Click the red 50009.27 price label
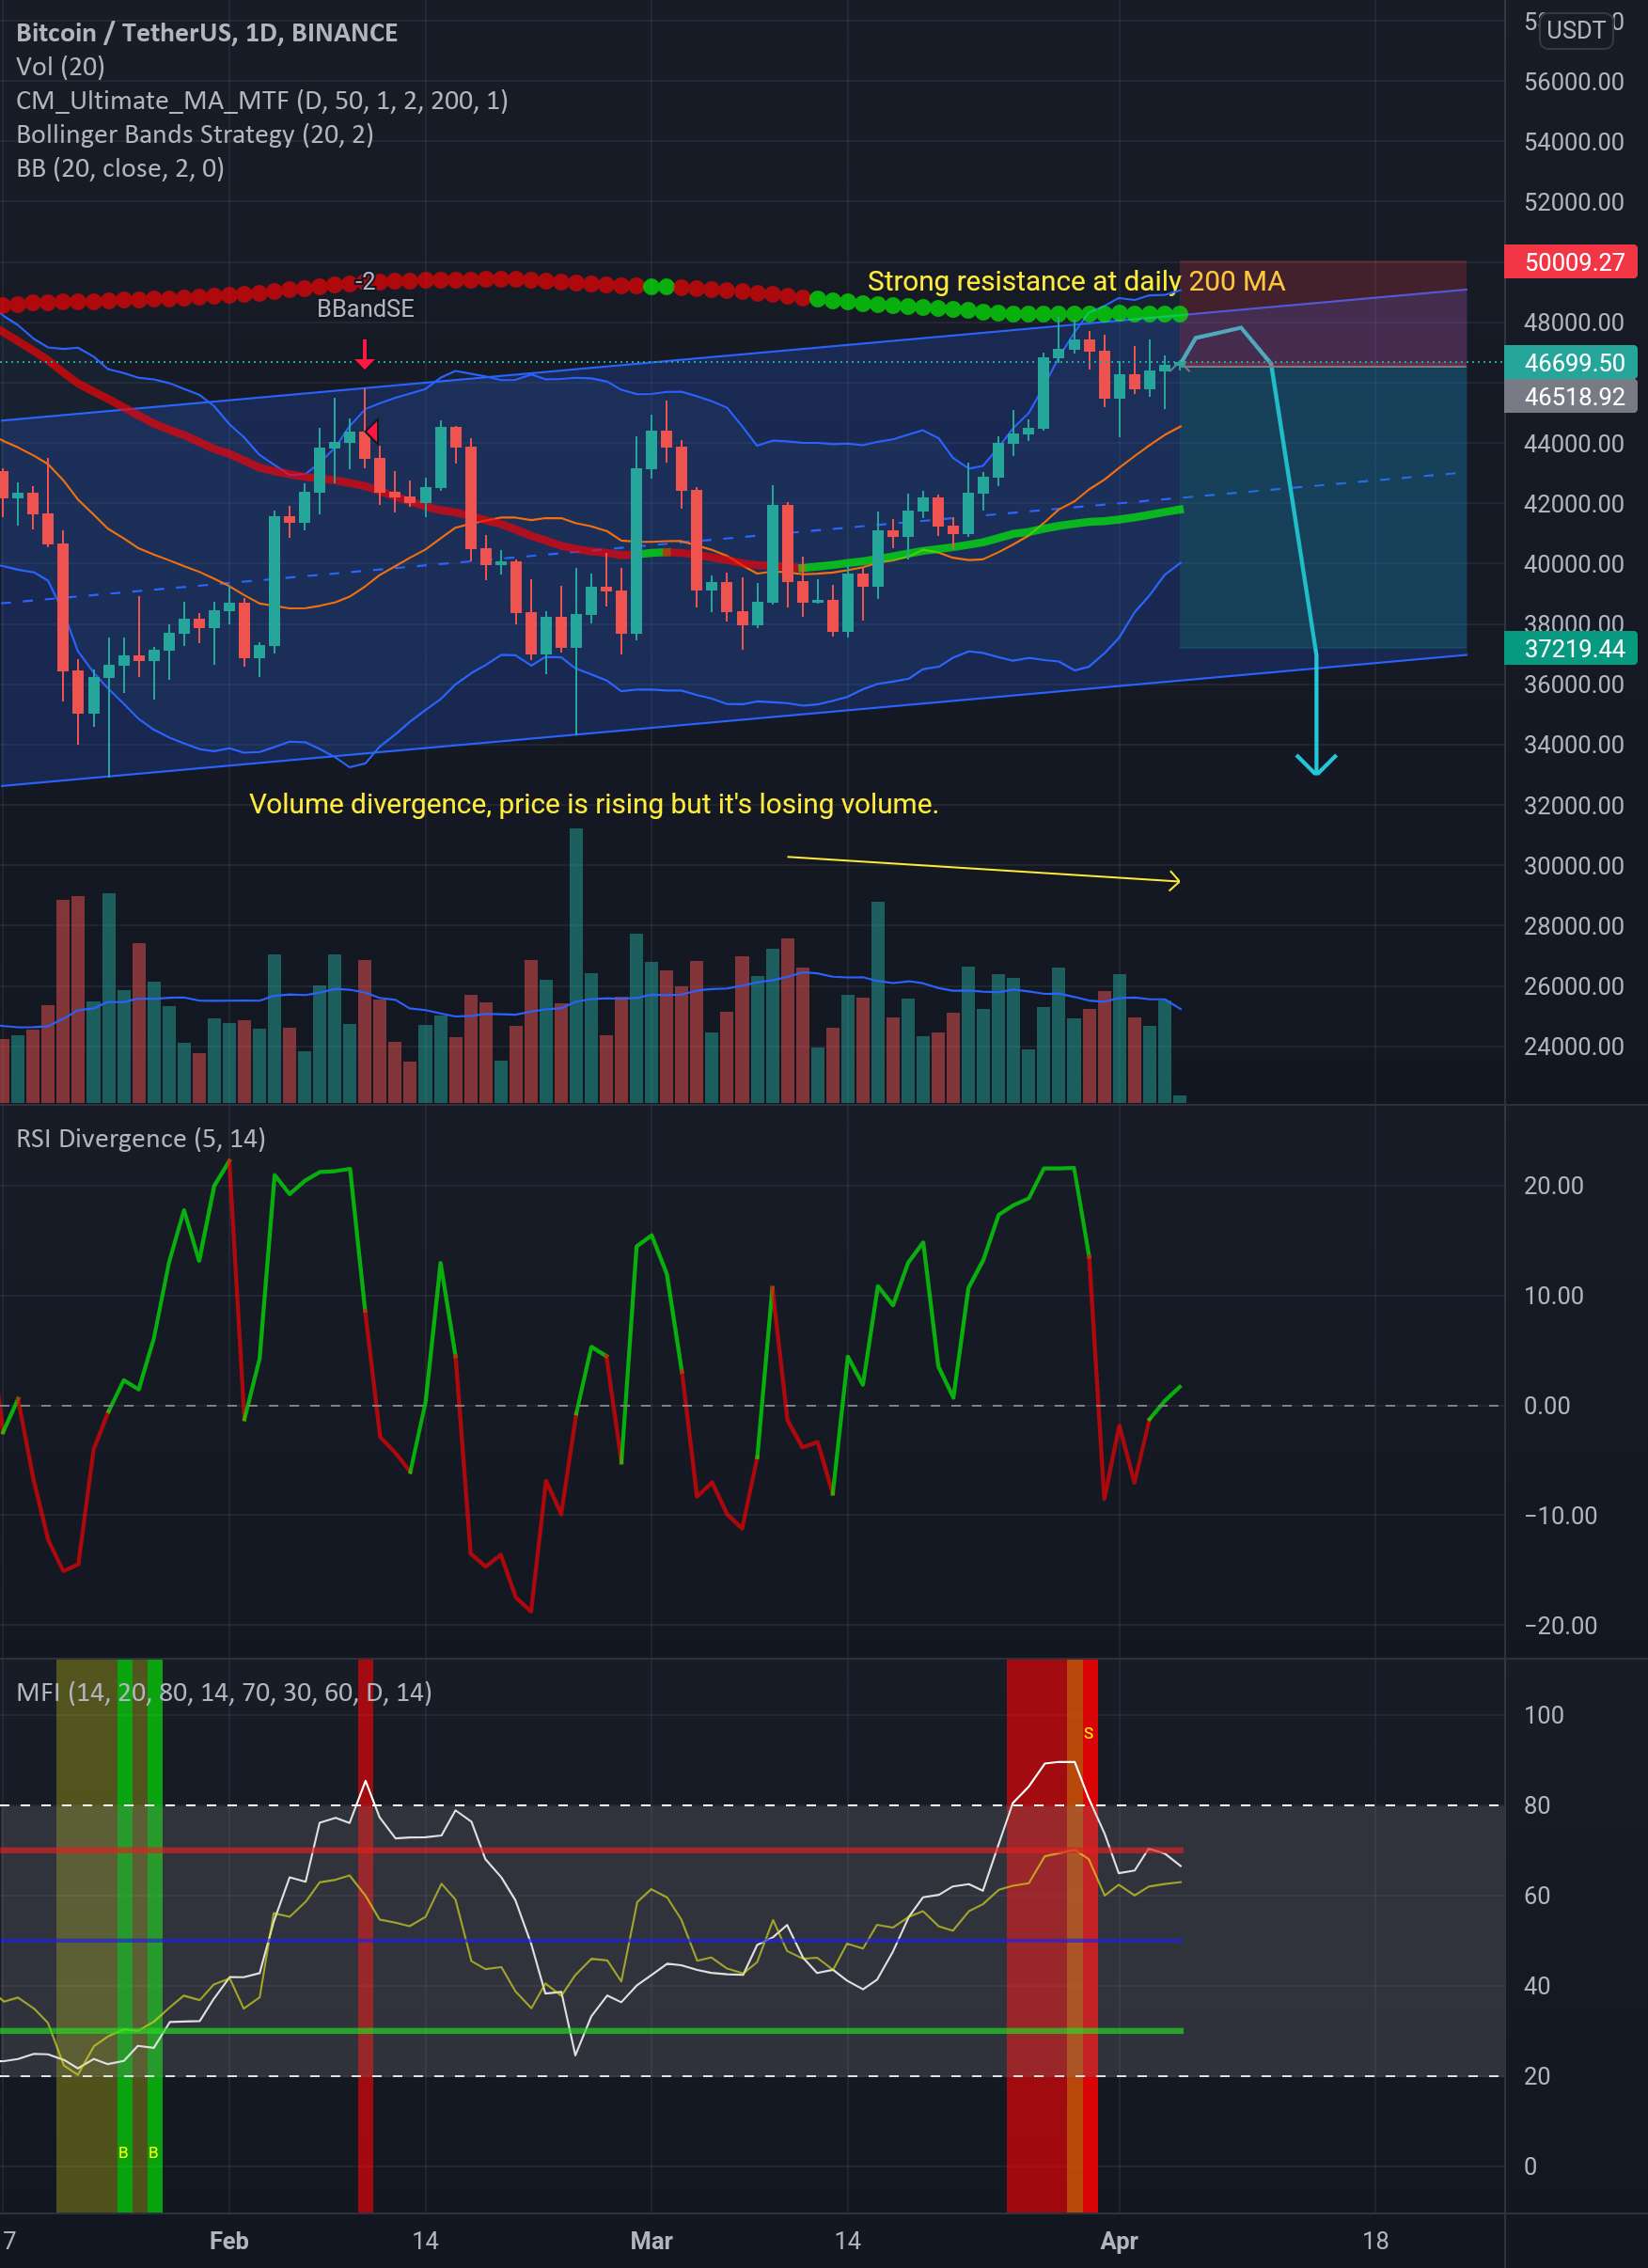The width and height of the screenshot is (1648, 2268). click(1570, 262)
